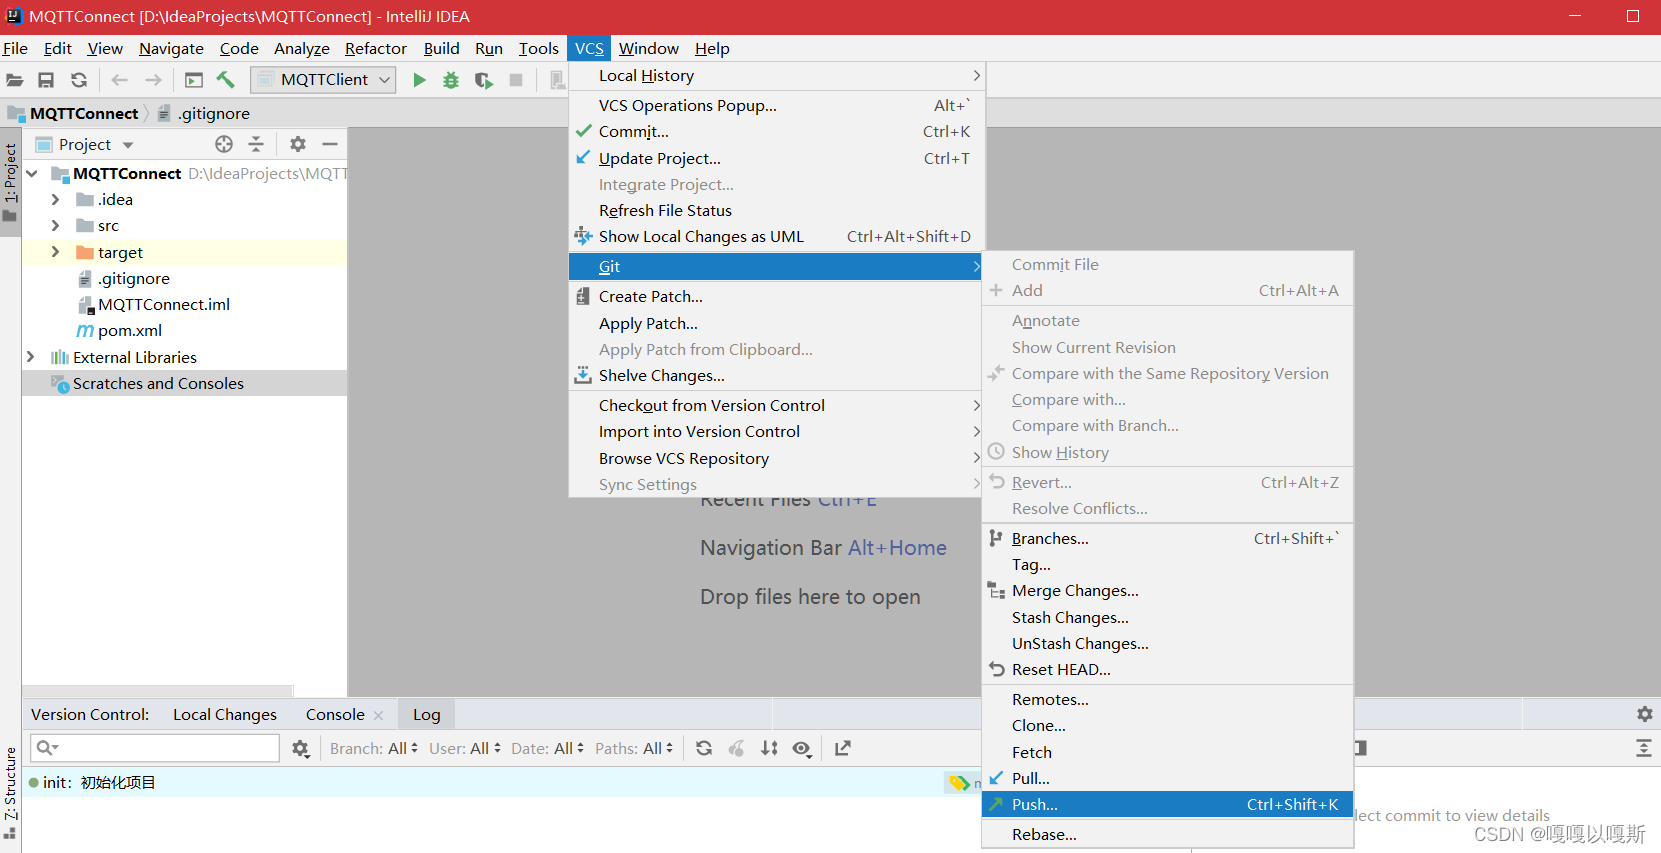Open log search options gear icon
The image size is (1661, 853).
point(300,748)
